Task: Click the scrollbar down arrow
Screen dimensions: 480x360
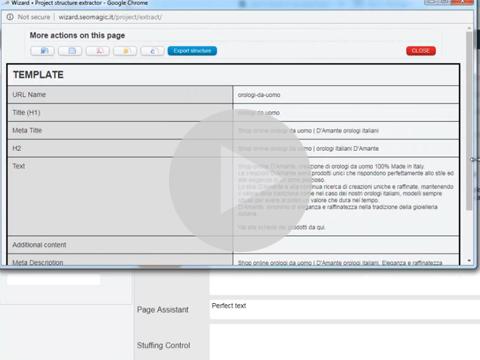Action: click(x=469, y=261)
